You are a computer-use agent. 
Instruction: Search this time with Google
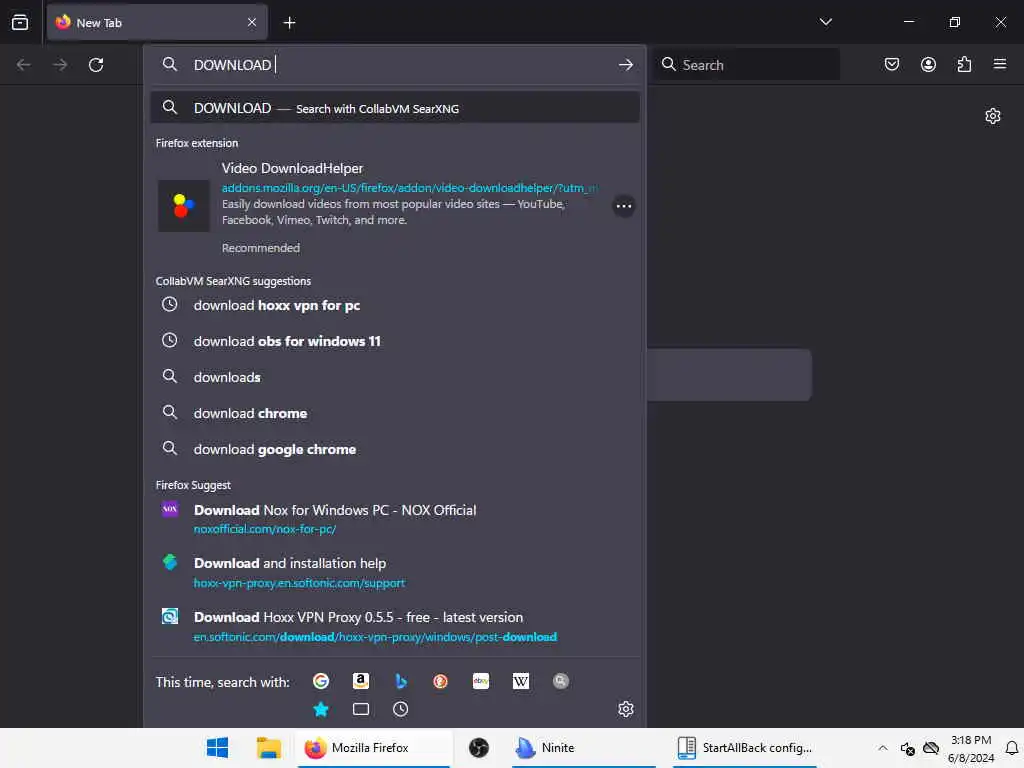321,681
